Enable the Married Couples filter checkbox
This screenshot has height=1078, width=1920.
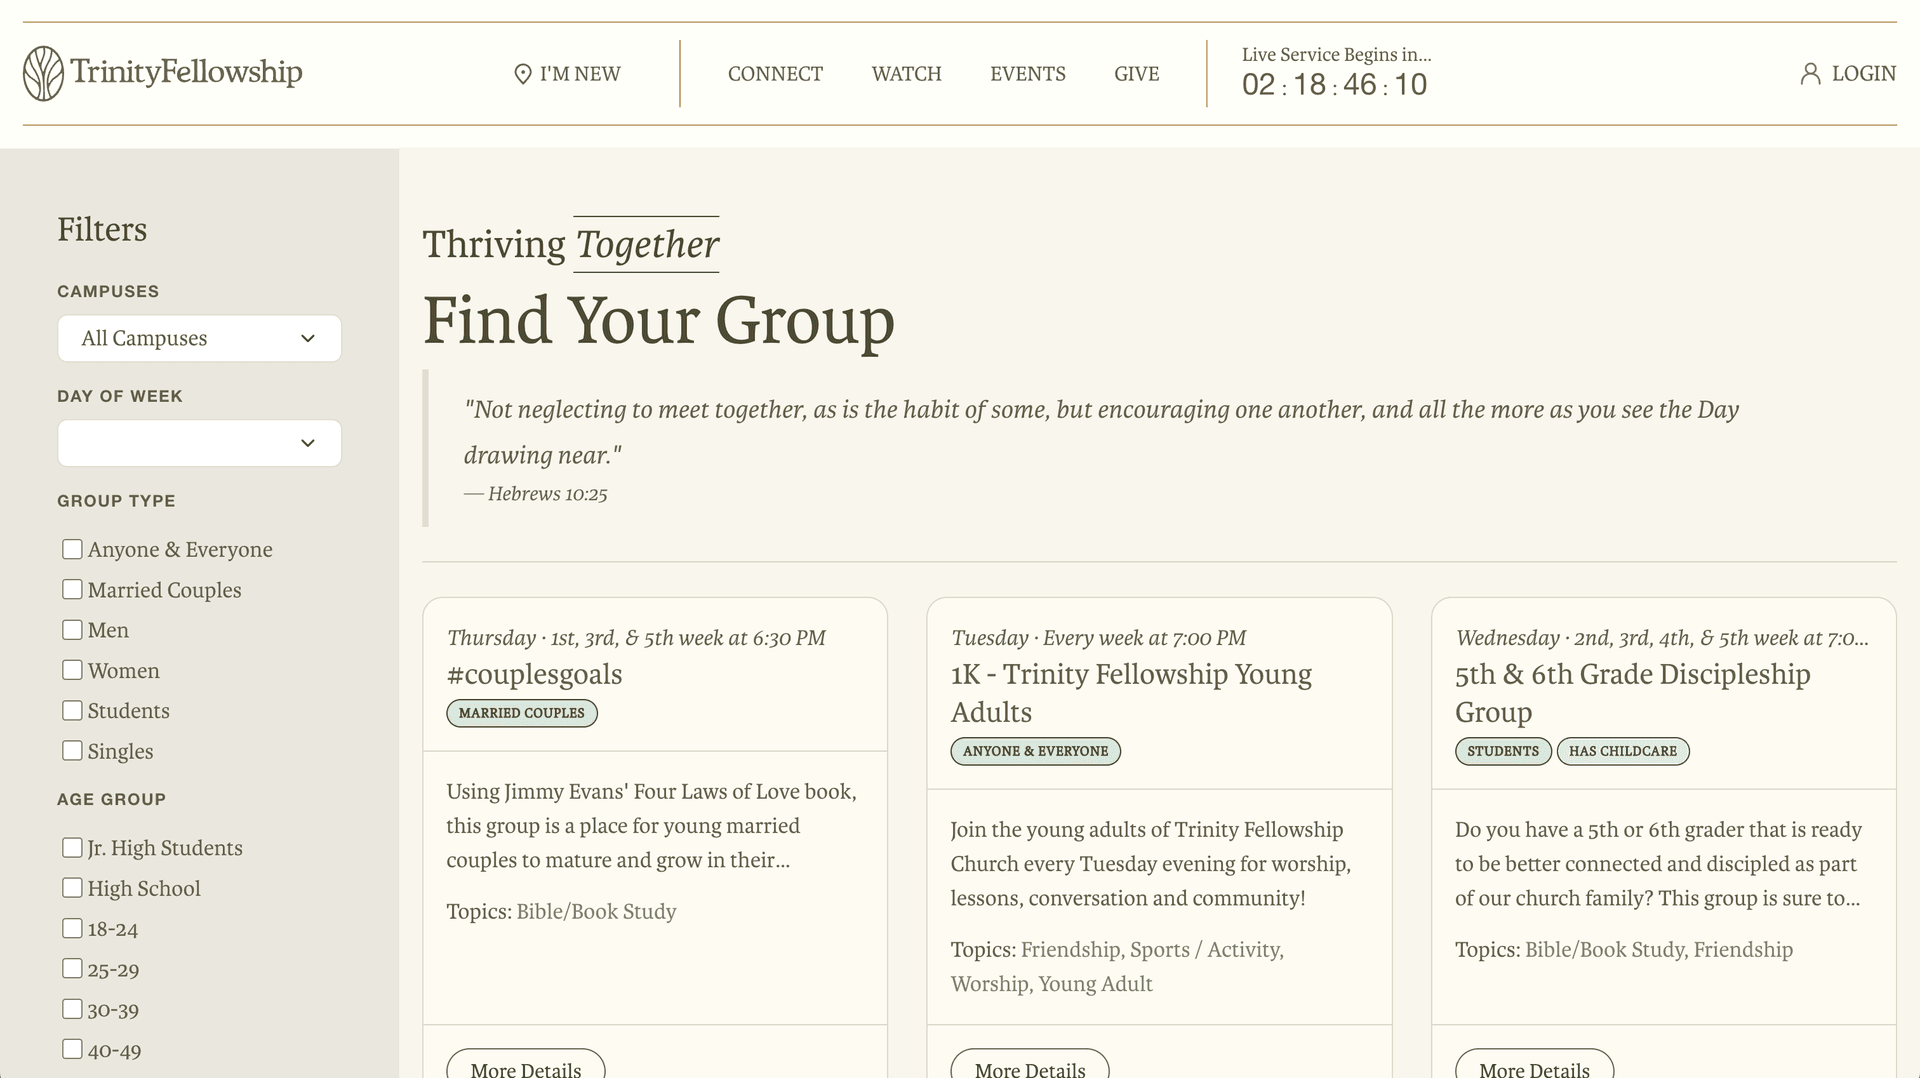click(72, 589)
